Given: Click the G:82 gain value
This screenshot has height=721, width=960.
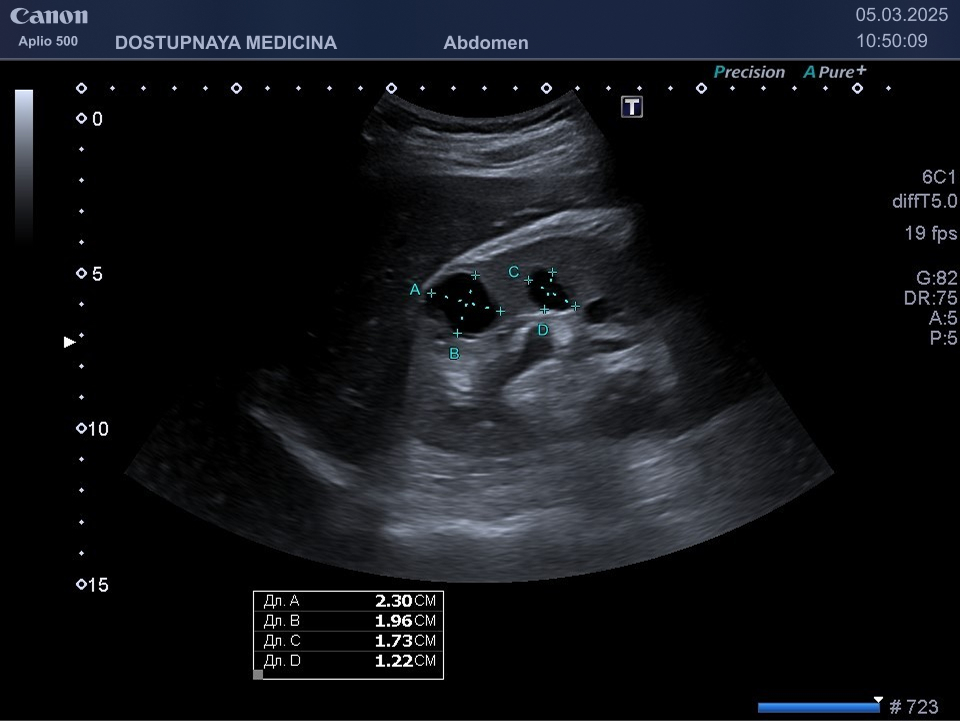Looking at the screenshot, I should pyautogui.click(x=936, y=278).
